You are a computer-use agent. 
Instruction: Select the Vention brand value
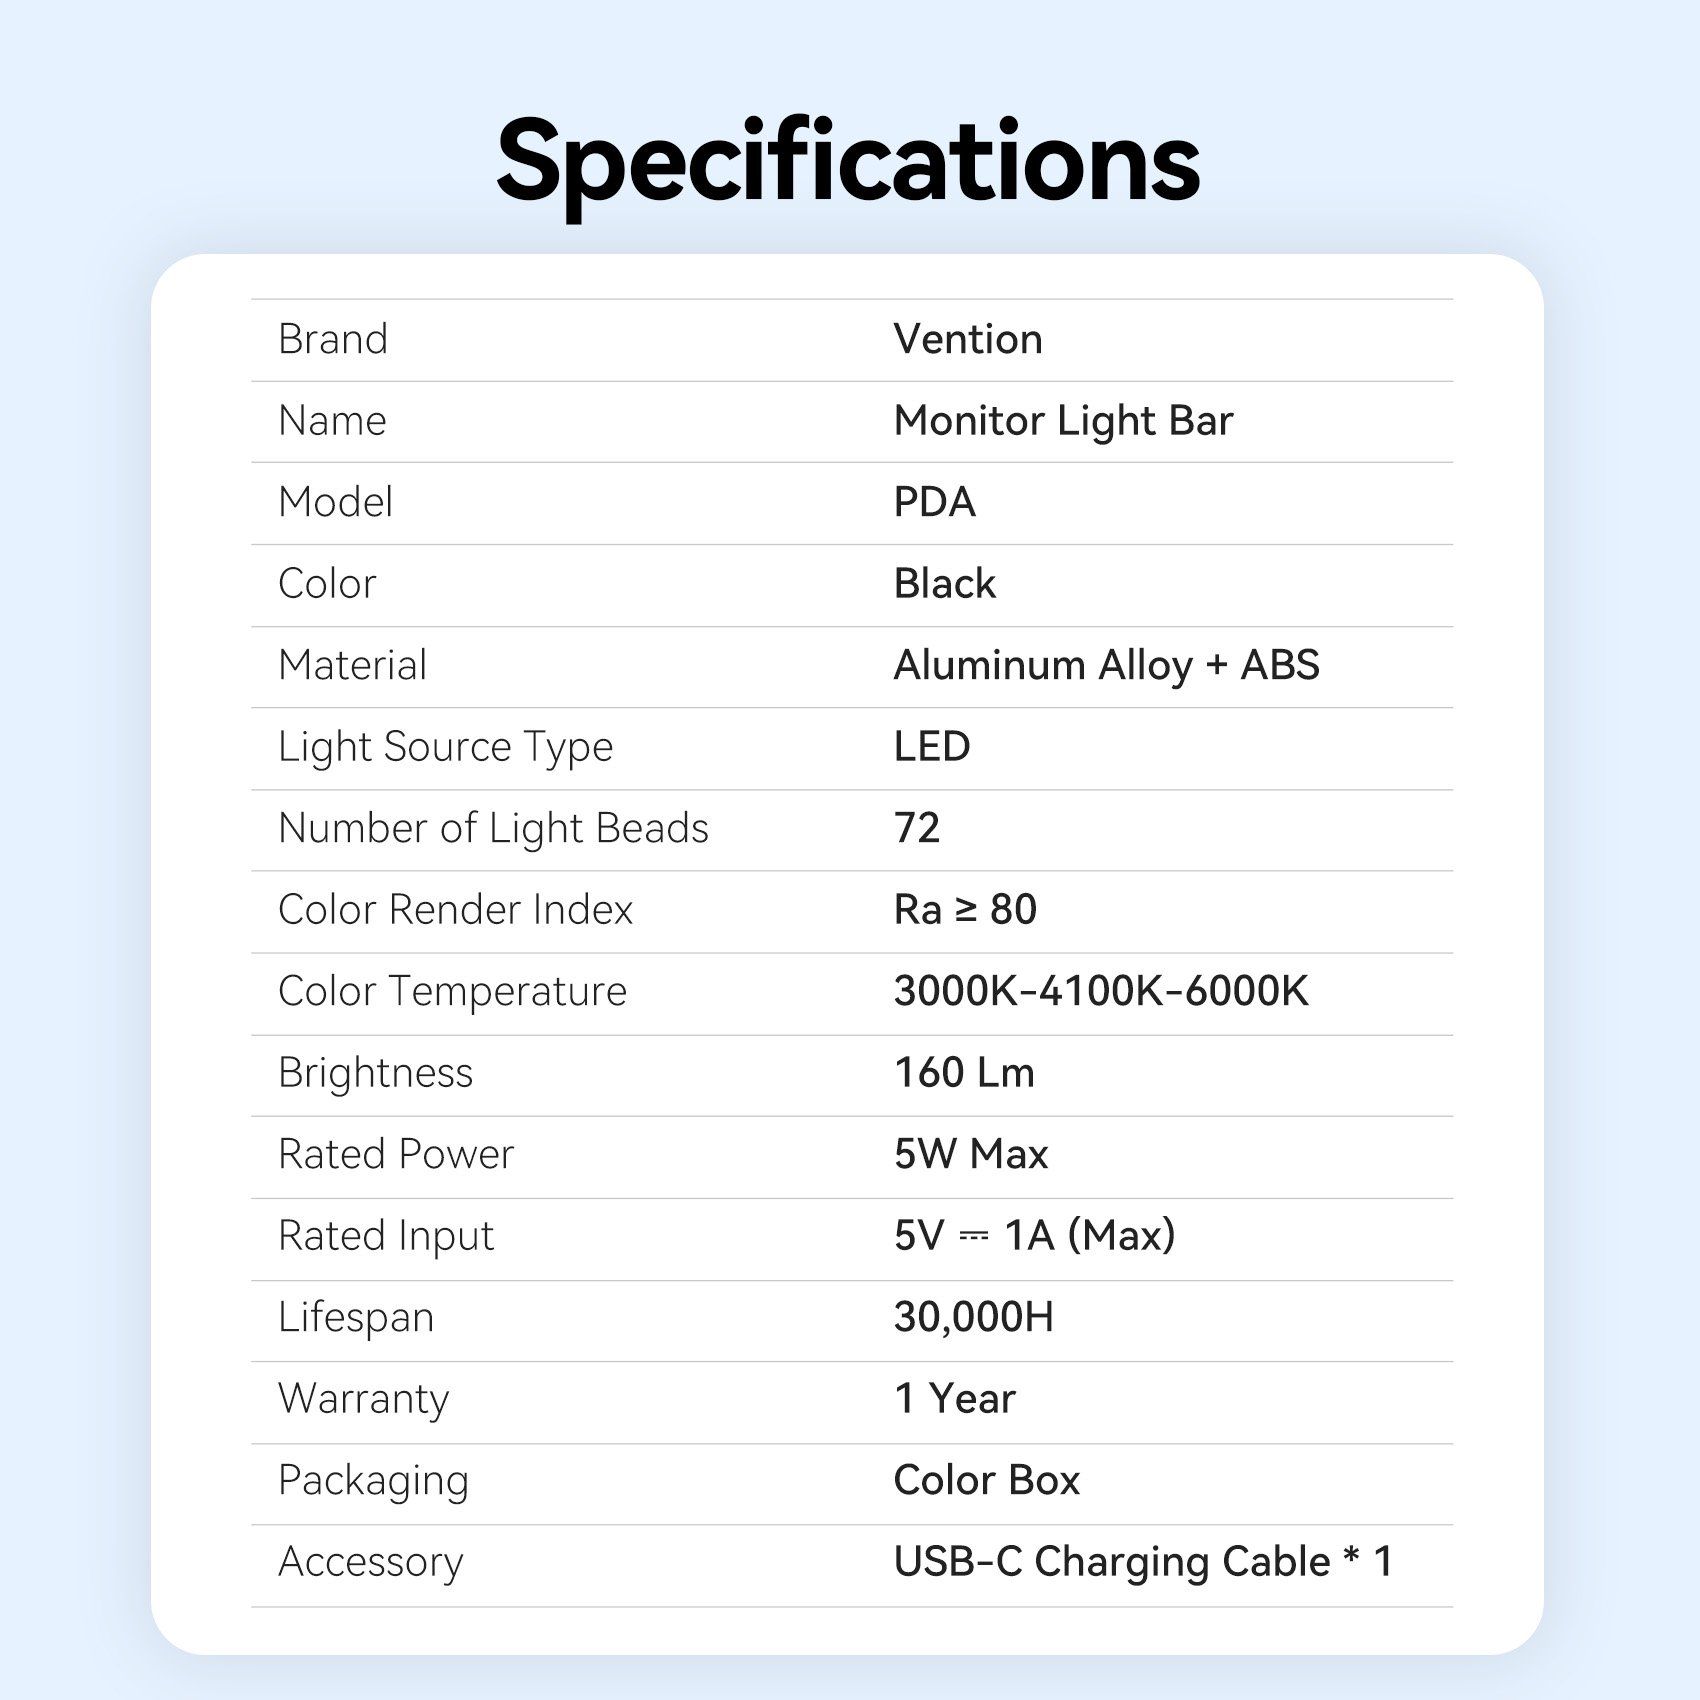[967, 340]
